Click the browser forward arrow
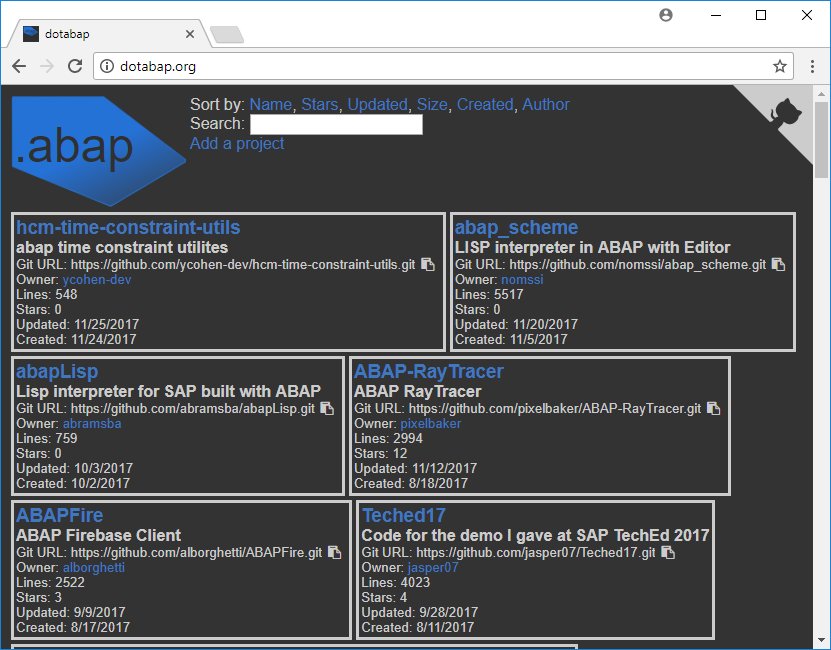 tap(47, 66)
